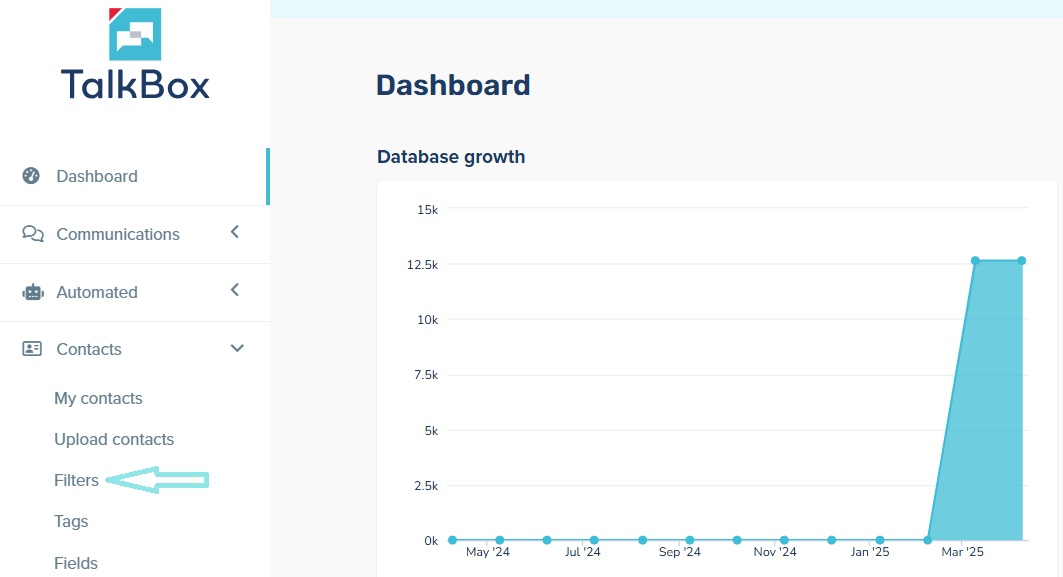
Task: Select the Communications menu label
Action: [118, 234]
